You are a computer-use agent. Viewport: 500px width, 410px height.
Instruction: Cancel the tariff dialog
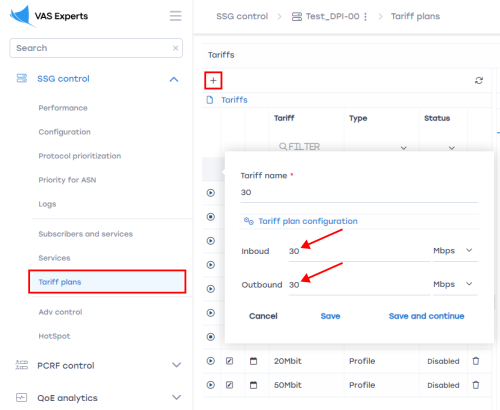pyautogui.click(x=263, y=316)
